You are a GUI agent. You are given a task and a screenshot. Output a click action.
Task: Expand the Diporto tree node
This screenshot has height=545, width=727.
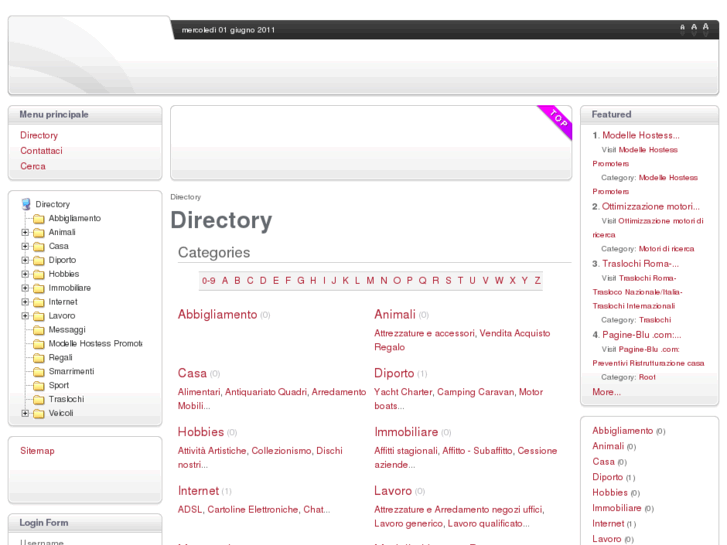25,260
